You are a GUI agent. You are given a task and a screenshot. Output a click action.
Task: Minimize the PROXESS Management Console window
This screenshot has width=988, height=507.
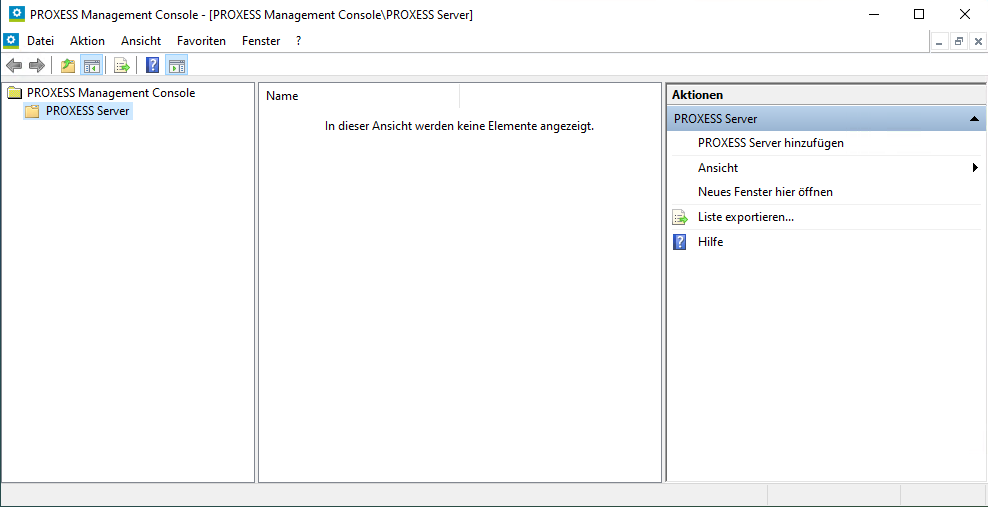click(x=873, y=14)
